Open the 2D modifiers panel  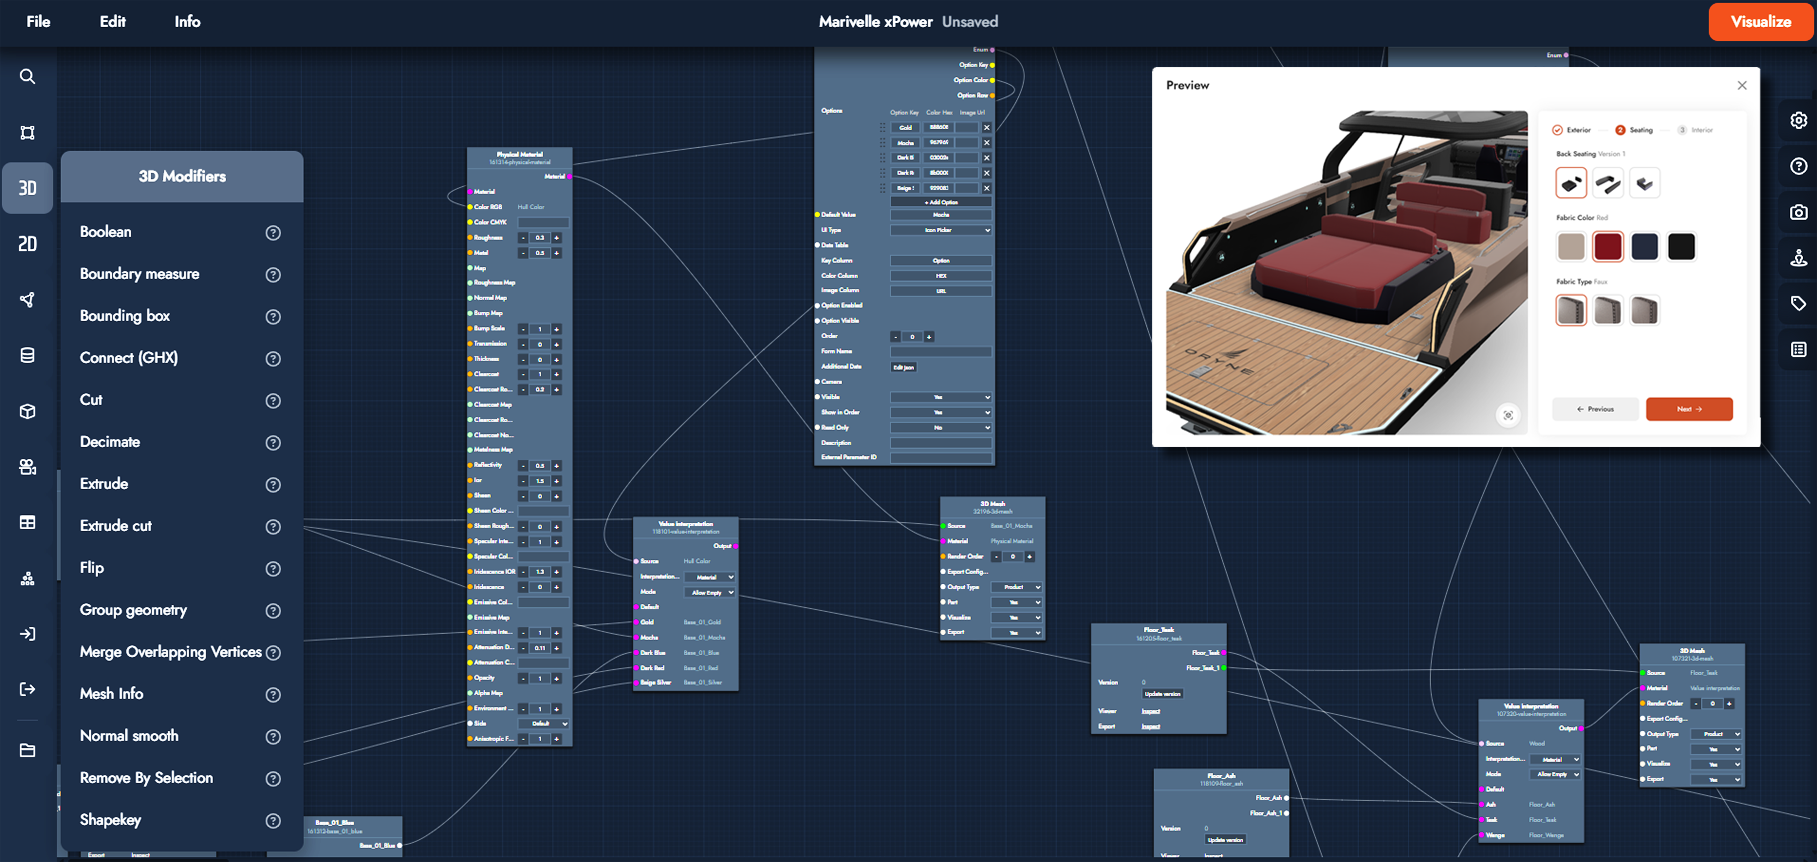click(x=28, y=244)
